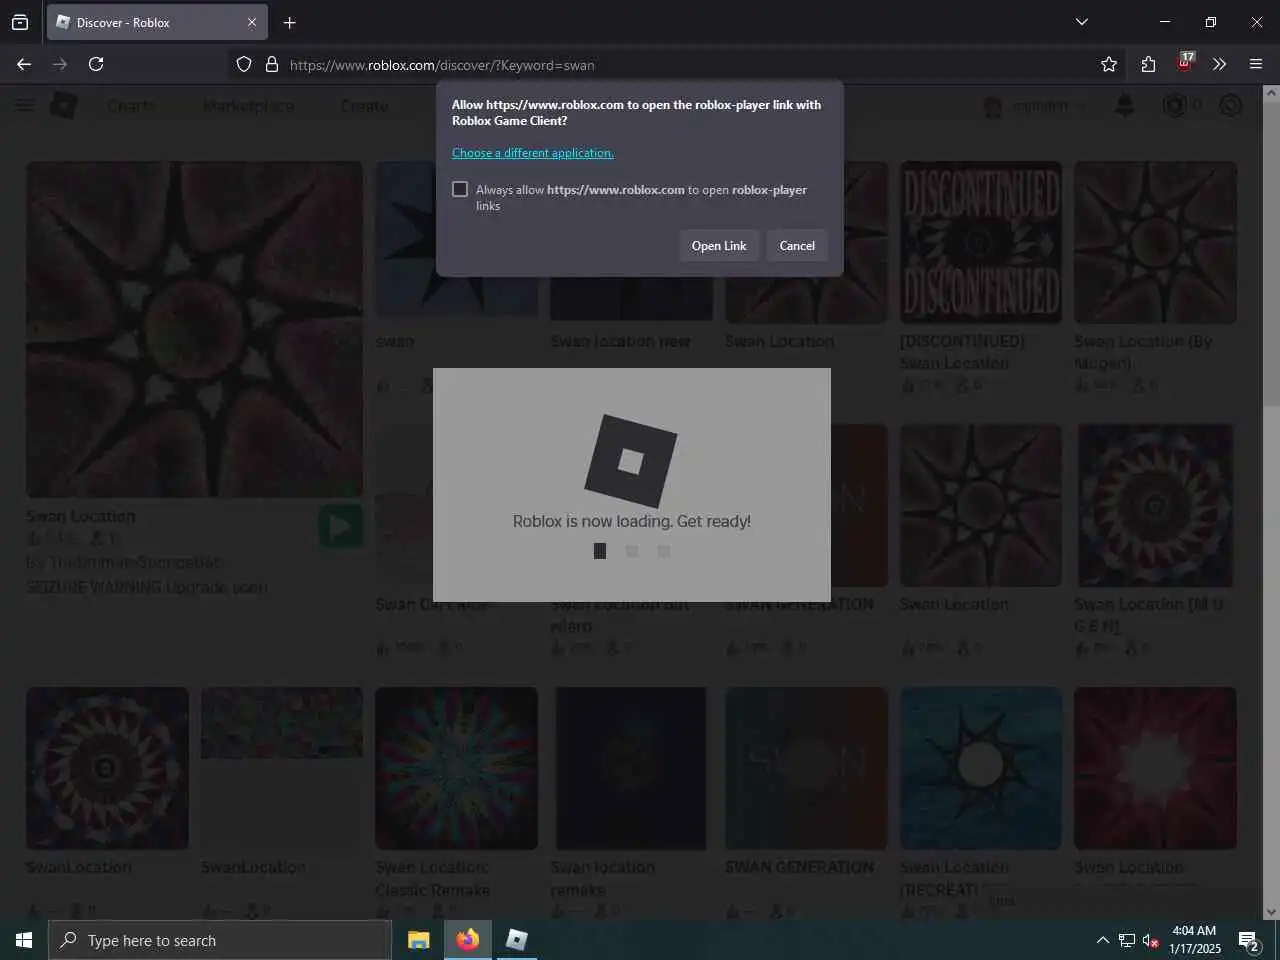Click the green play button on Swan Location

click(x=341, y=527)
